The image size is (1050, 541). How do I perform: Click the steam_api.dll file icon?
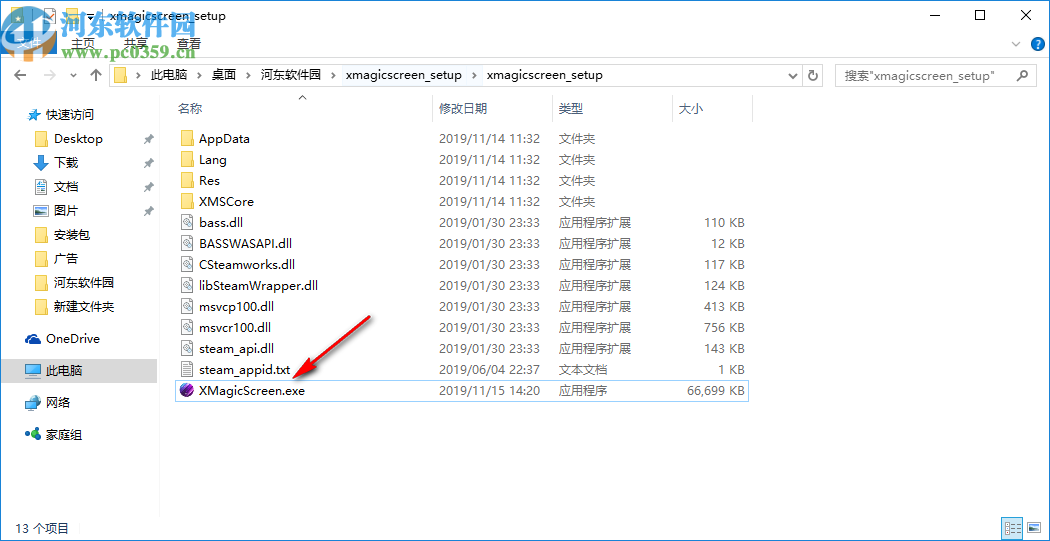click(x=187, y=349)
